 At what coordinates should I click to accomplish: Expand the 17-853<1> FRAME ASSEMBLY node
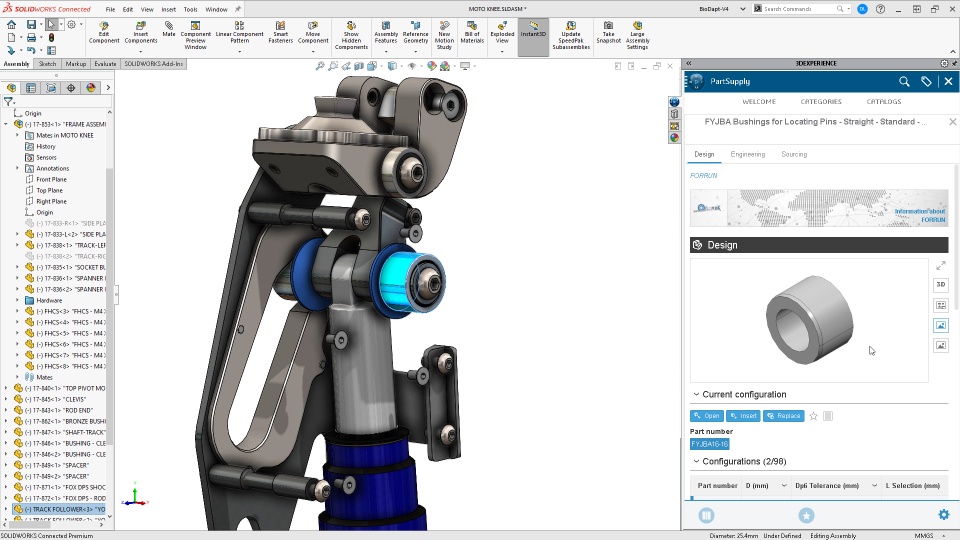click(6, 124)
